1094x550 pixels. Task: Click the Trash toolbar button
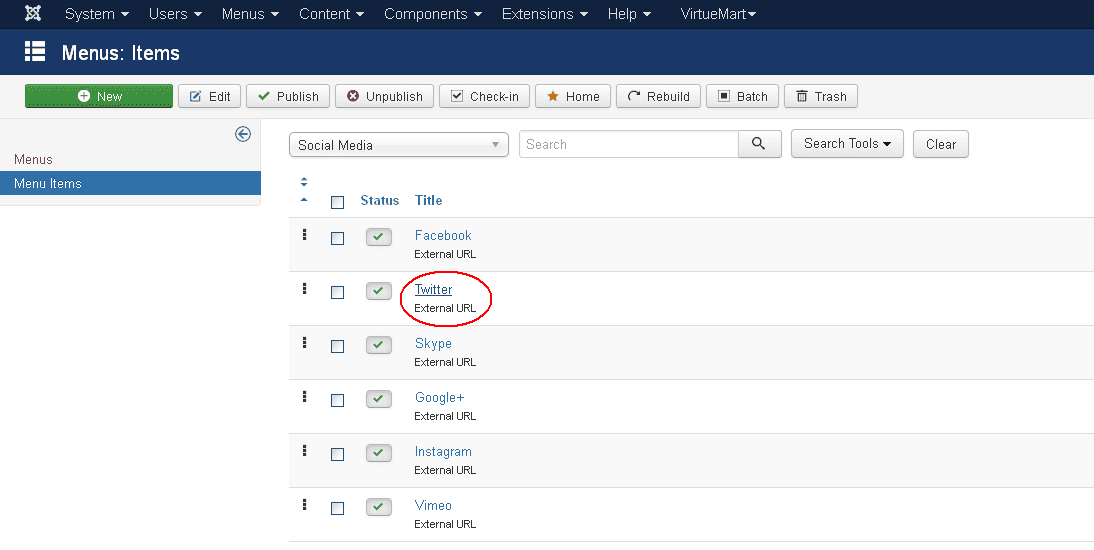pos(821,96)
